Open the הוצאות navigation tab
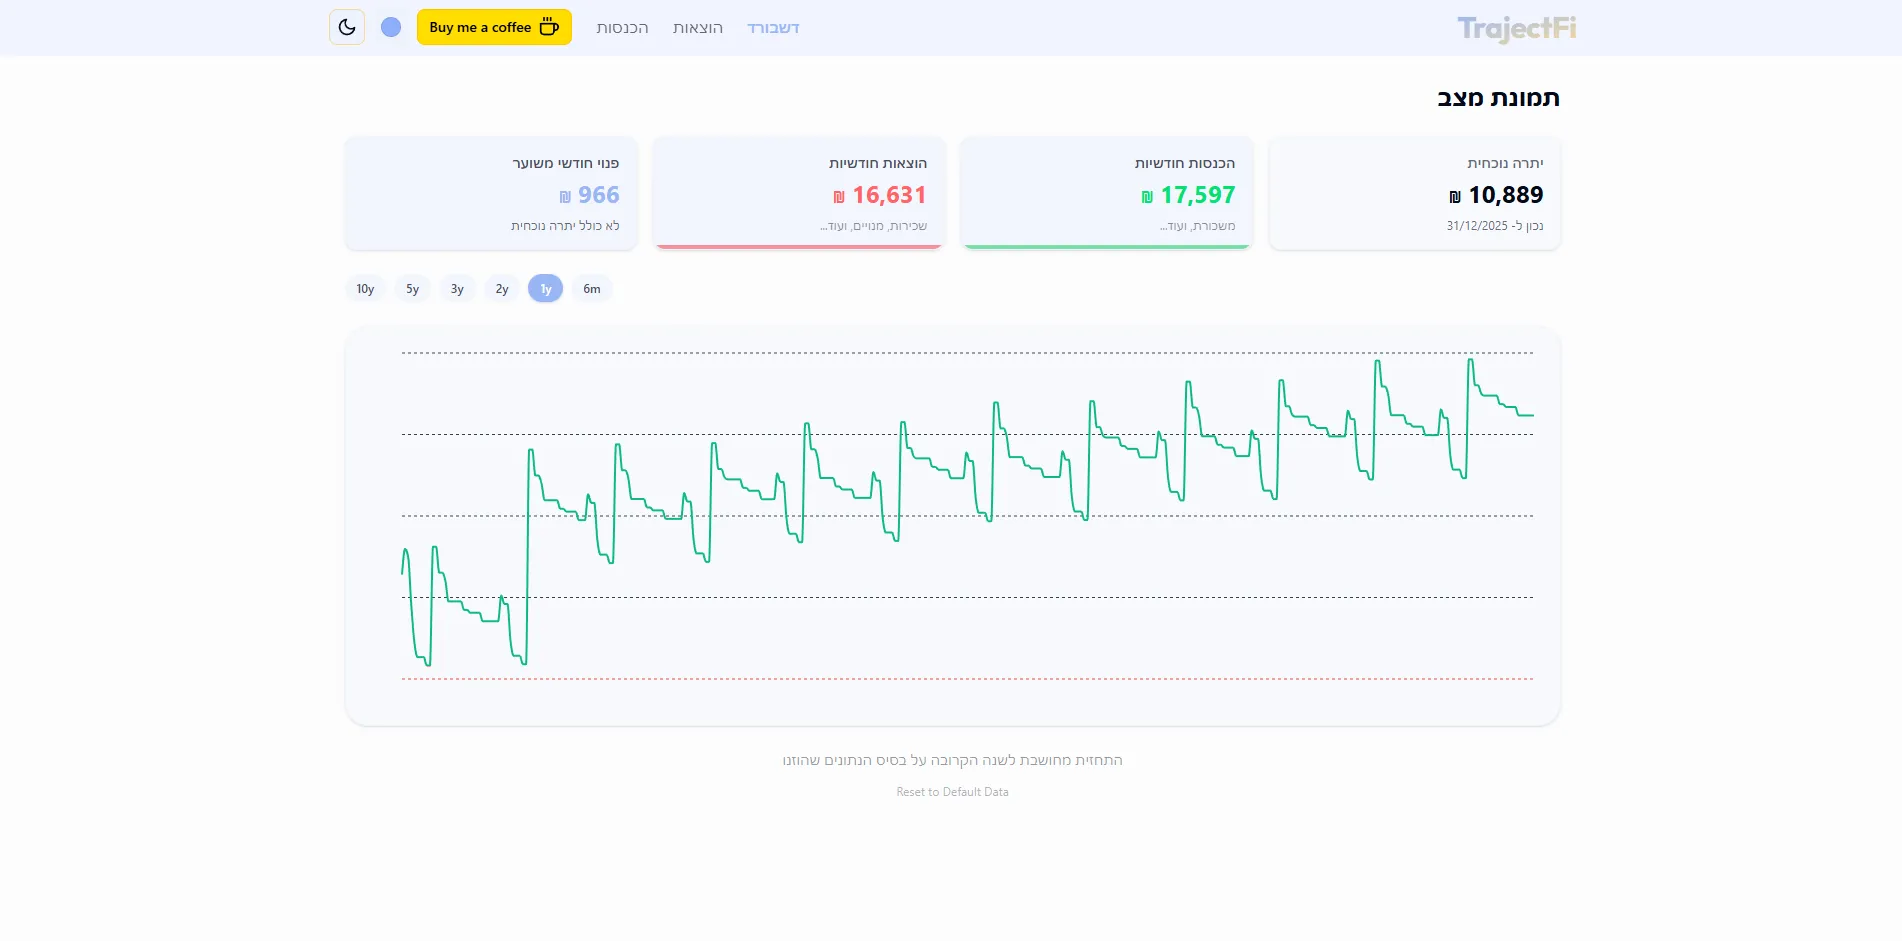1902x941 pixels. point(697,28)
